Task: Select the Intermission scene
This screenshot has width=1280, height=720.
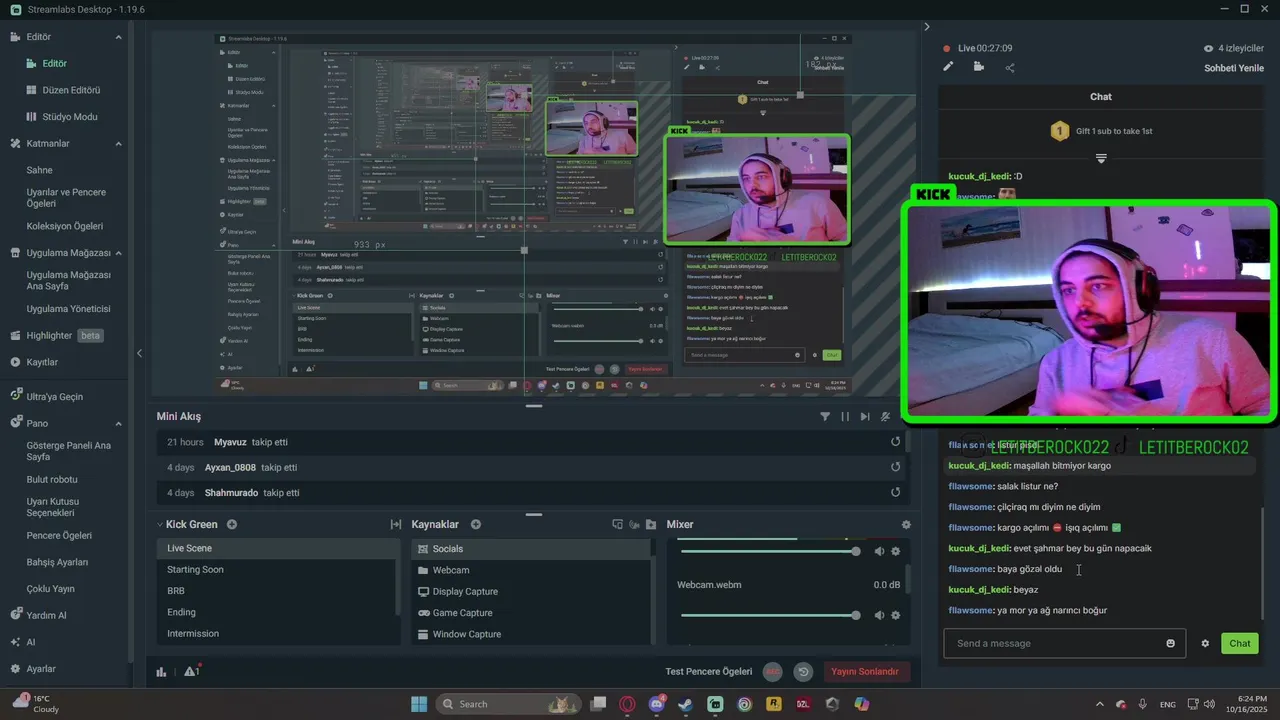Action: (x=277, y=633)
